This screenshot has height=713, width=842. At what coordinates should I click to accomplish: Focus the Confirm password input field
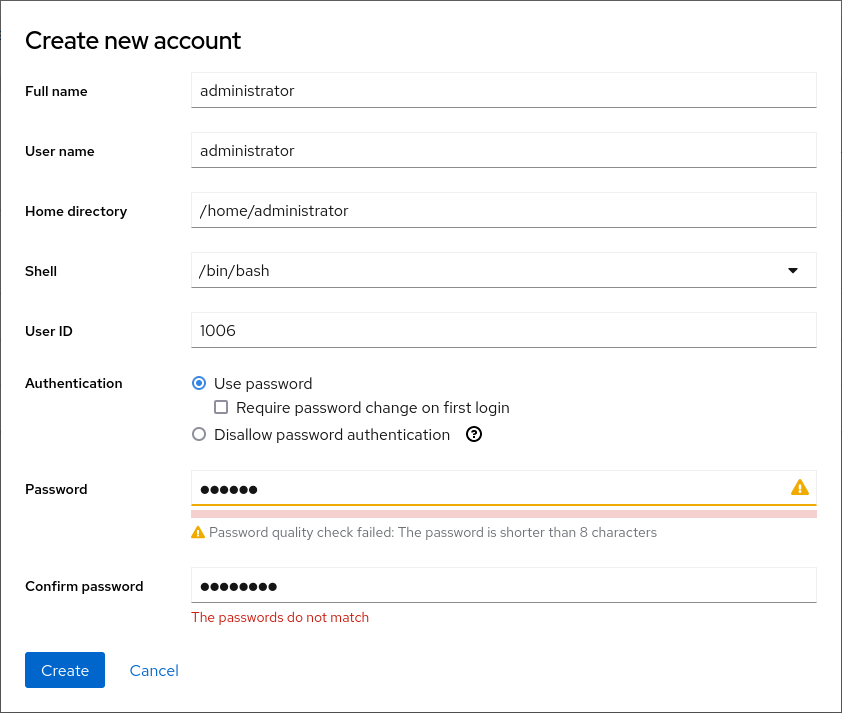[x=503, y=586]
